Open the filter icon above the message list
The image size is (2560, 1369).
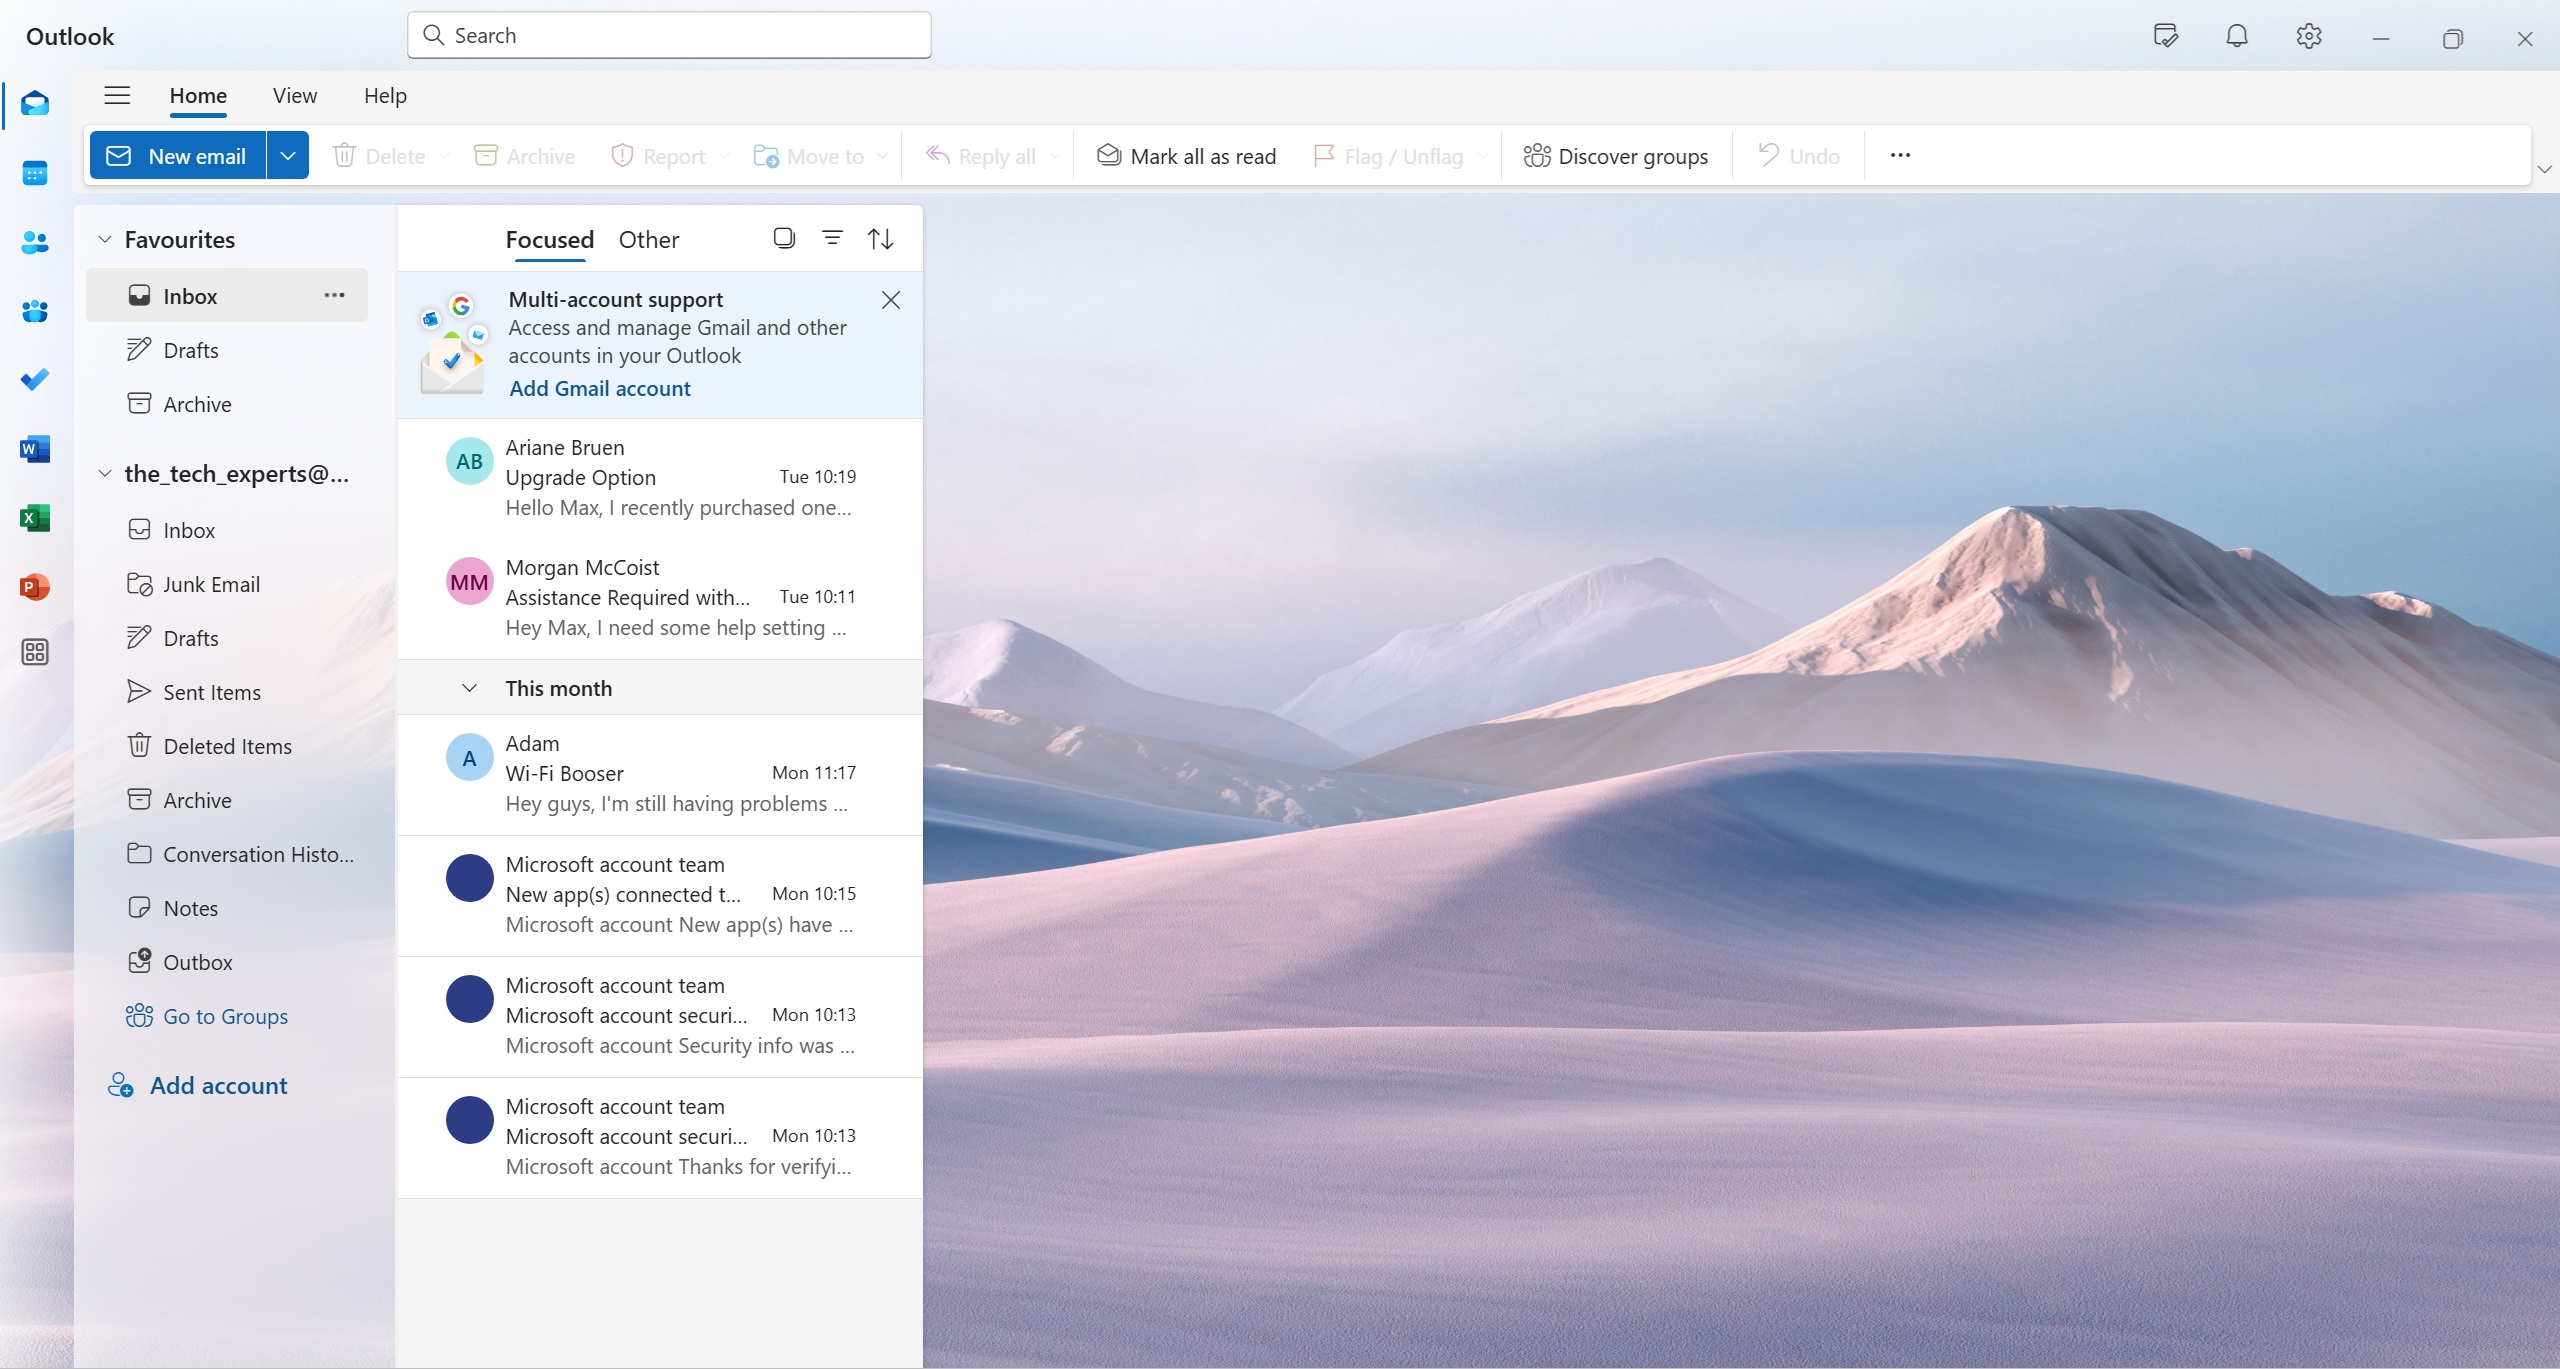(x=832, y=238)
